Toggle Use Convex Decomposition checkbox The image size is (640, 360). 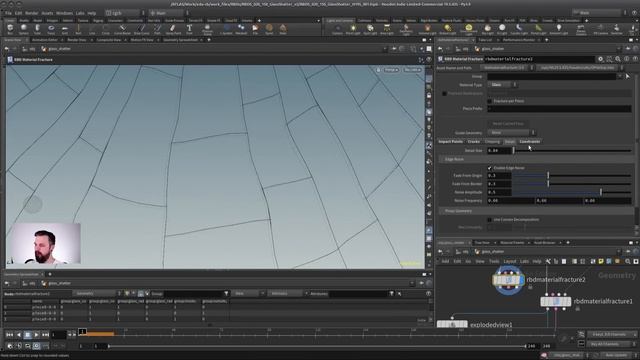tap(489, 220)
